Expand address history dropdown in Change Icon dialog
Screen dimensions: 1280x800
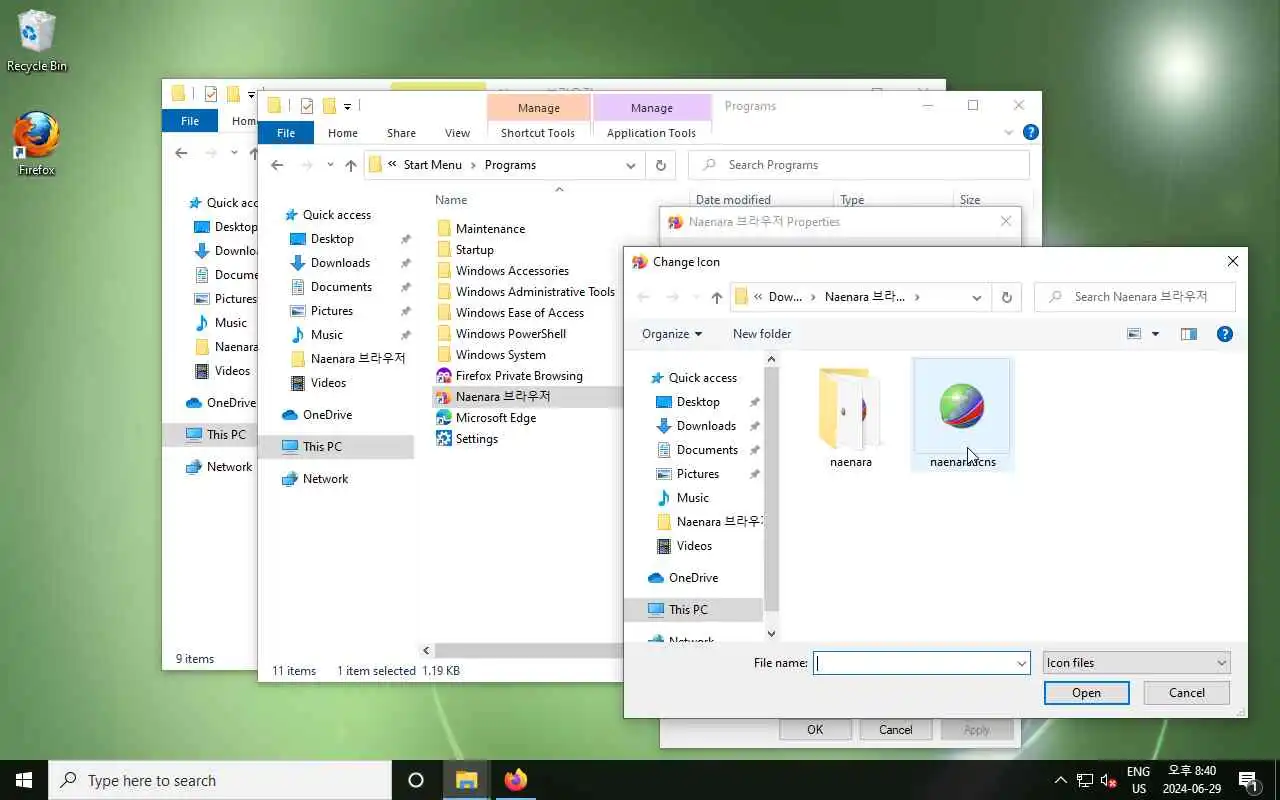[x=976, y=297]
